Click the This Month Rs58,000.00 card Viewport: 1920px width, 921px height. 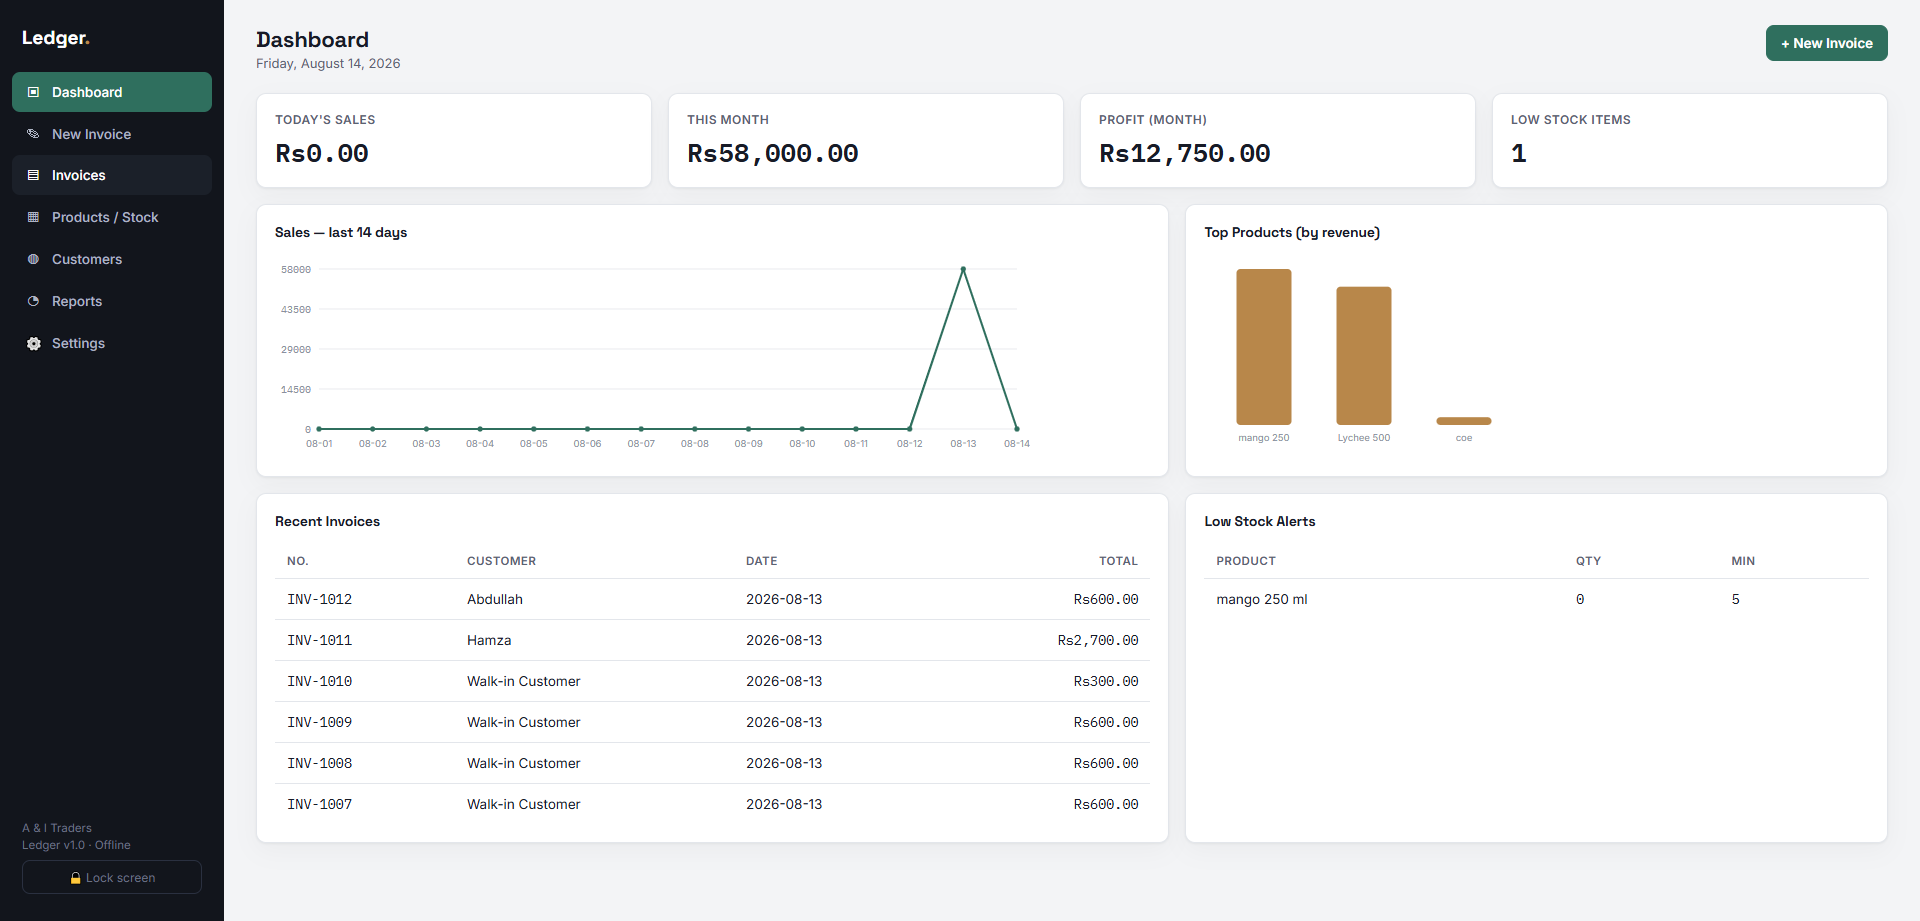click(866, 140)
